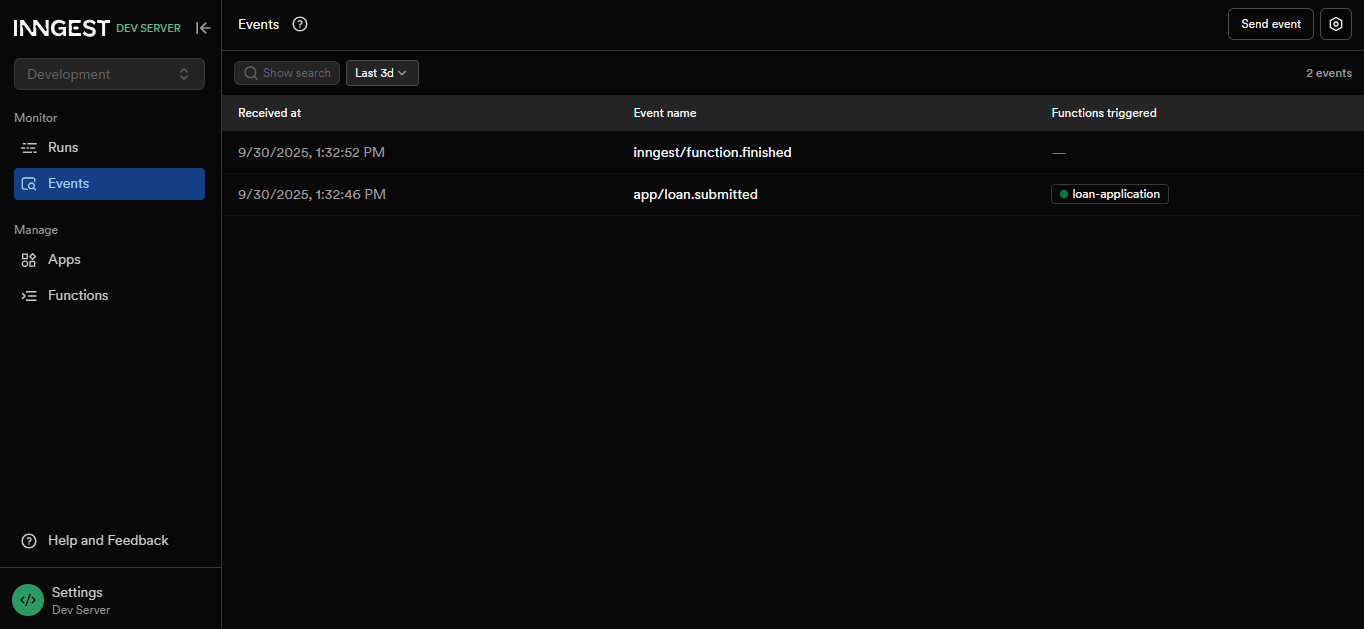Screen dimensions: 1364x629
Task: Click the Help and Feedback icon
Action: (x=27, y=540)
